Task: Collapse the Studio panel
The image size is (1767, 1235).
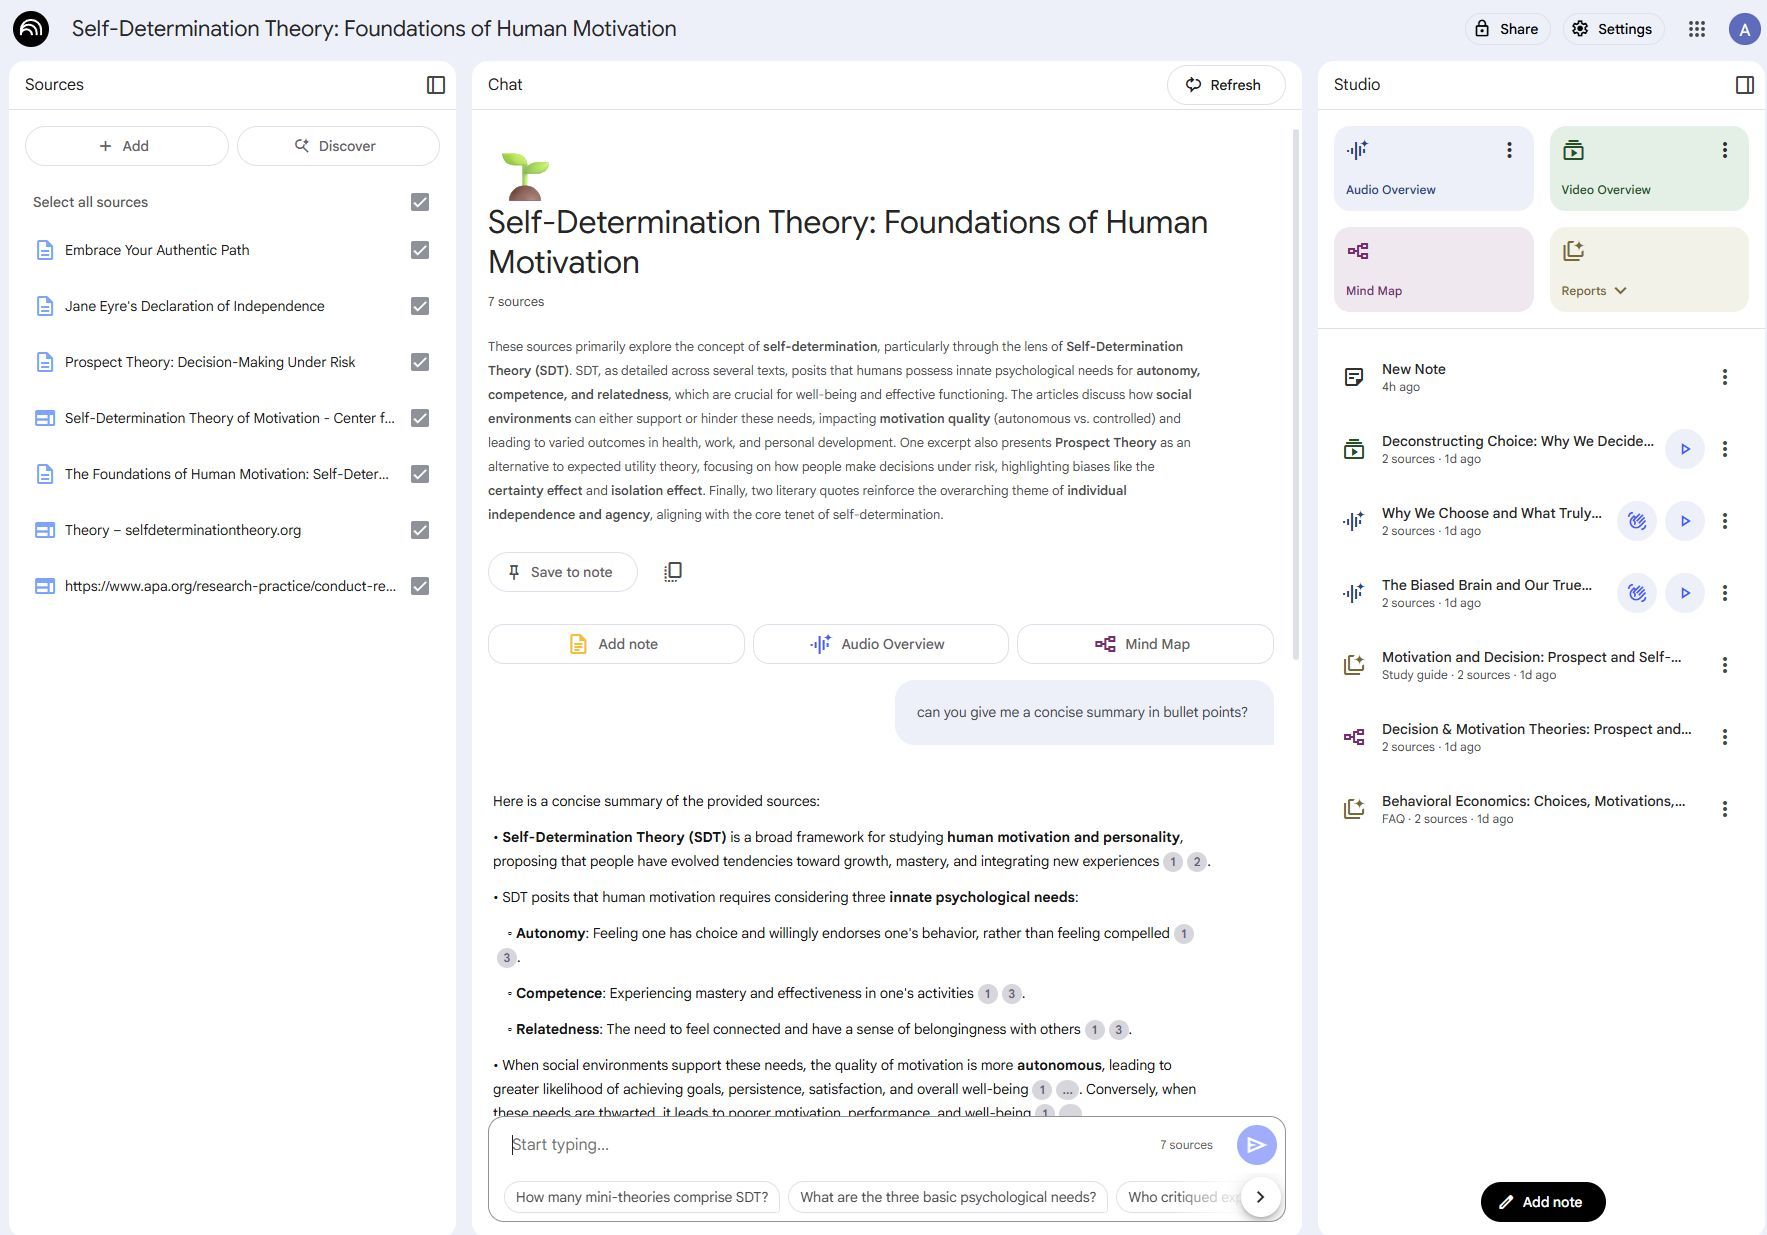Action: [x=1745, y=85]
